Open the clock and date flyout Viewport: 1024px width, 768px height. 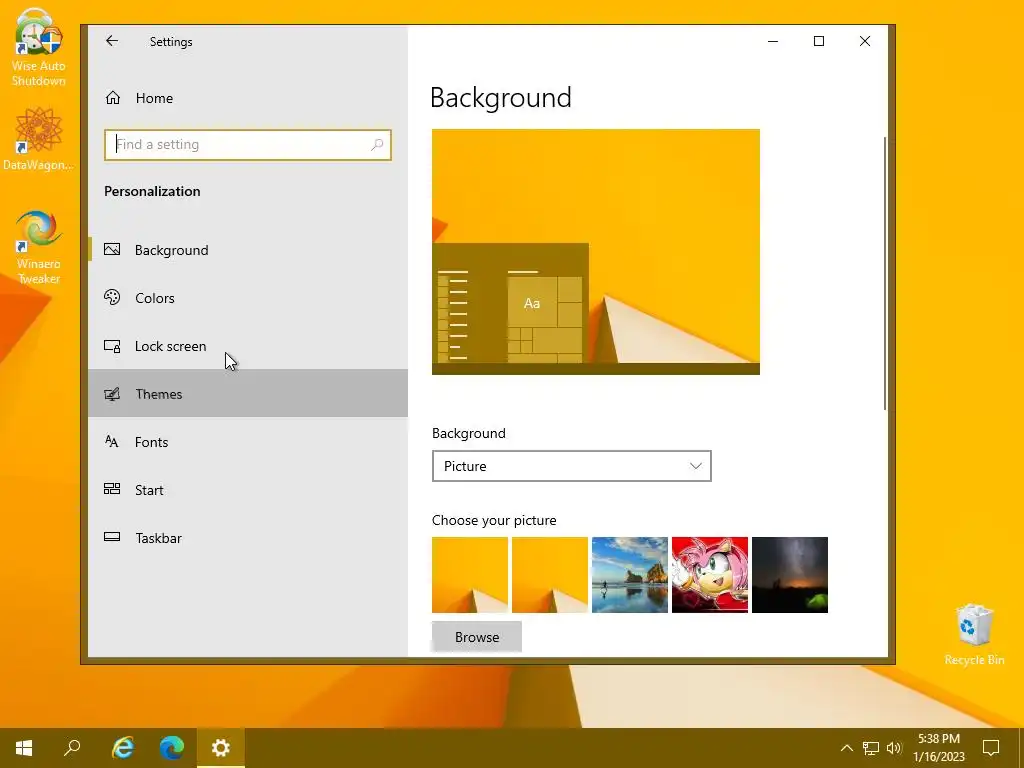click(x=939, y=748)
